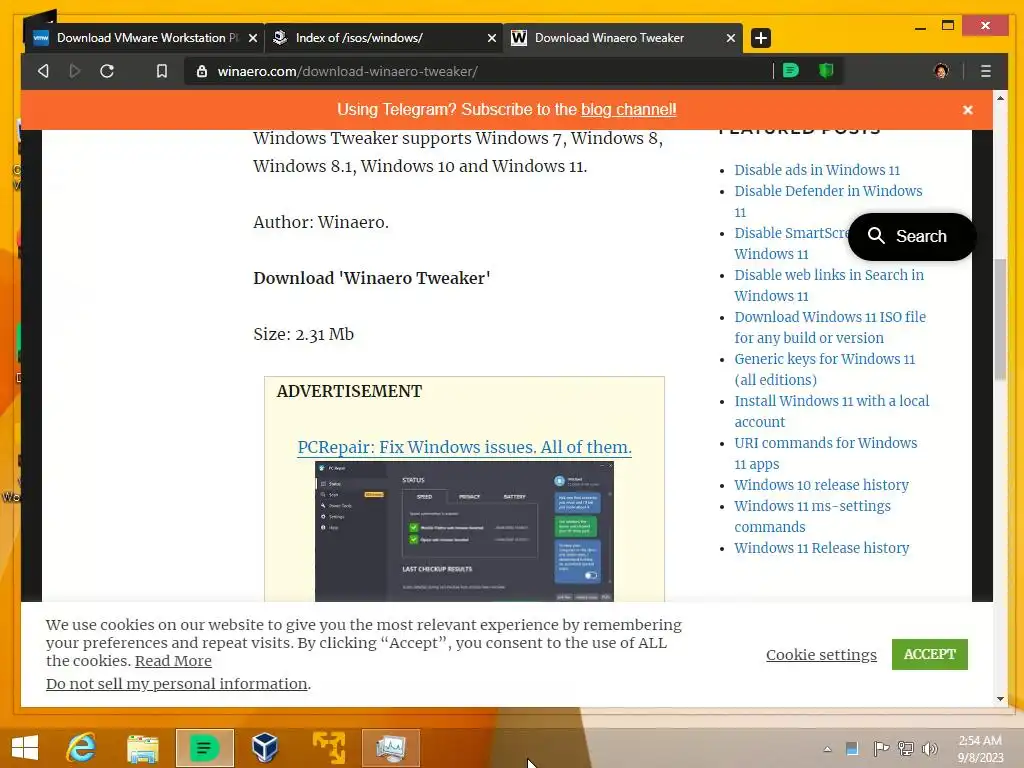Show hidden tray icons arrow
Image resolution: width=1024 pixels, height=768 pixels.
click(827, 749)
